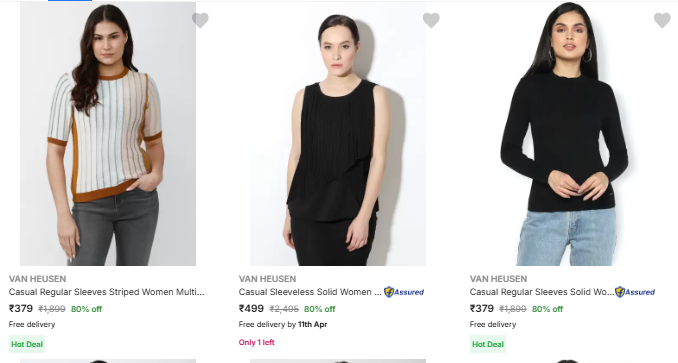Viewport: 678px width, 363px height.
Task: Click Van Heusen brand above striped top
Action: [37, 279]
